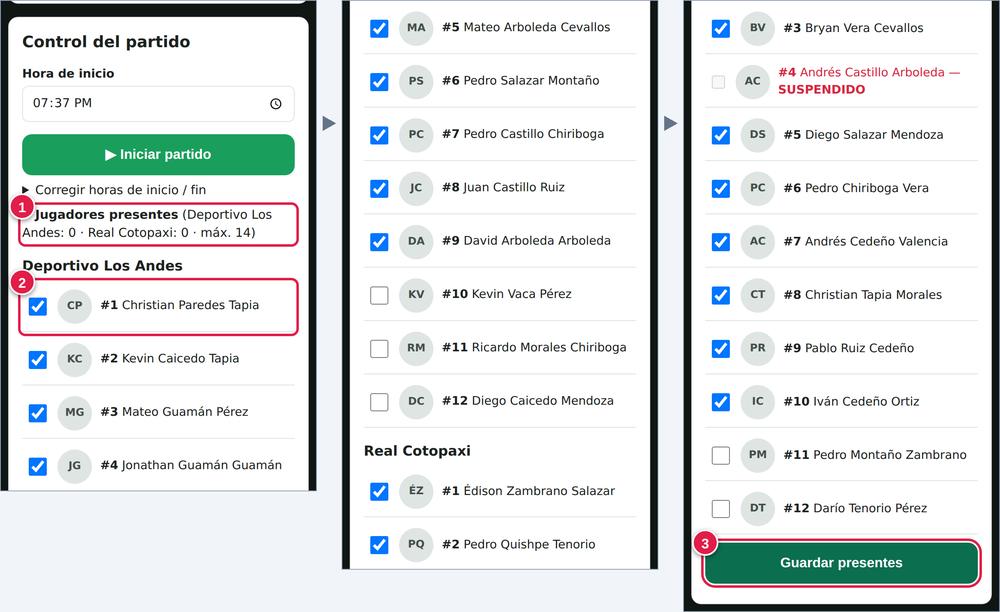Select the MG avatar of Mateo Guamán Pérez

[x=75, y=412]
